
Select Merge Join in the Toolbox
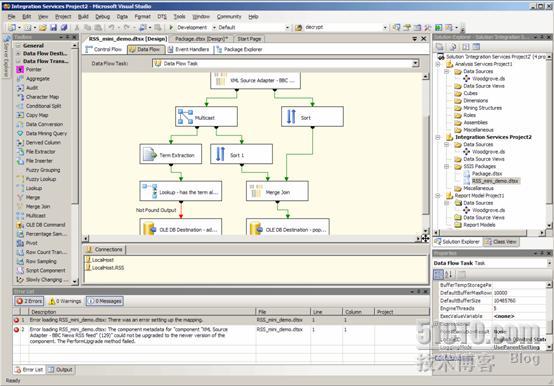point(38,207)
